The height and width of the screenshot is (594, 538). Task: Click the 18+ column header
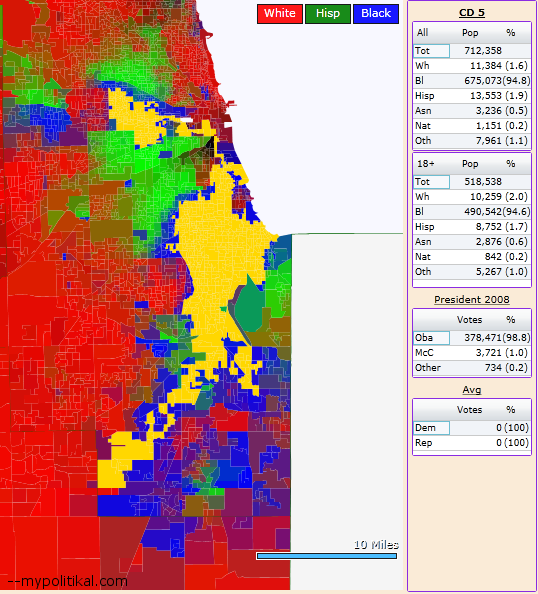click(x=425, y=164)
